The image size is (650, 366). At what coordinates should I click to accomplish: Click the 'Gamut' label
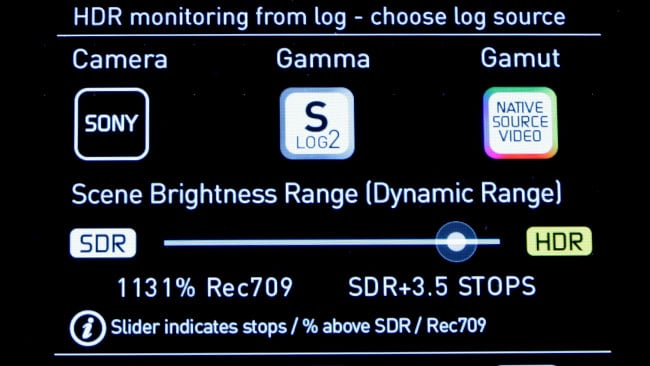point(520,58)
